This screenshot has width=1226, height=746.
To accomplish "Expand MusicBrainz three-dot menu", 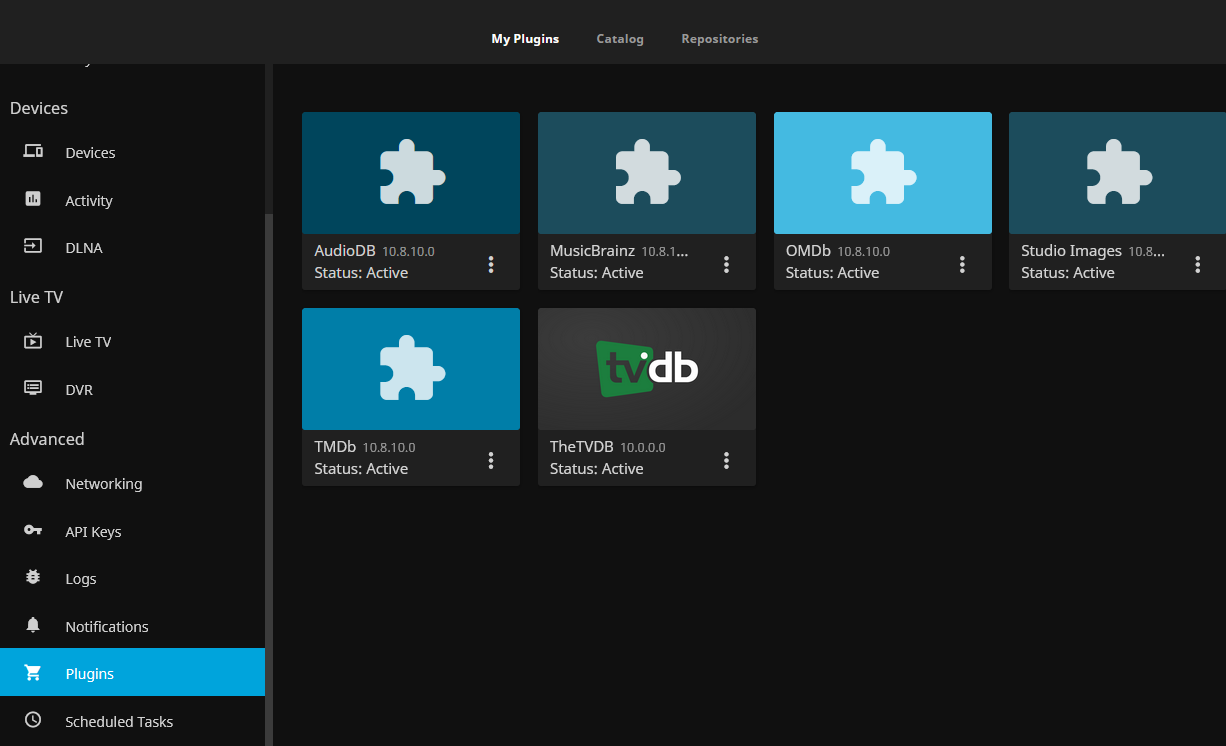I will tap(727, 264).
